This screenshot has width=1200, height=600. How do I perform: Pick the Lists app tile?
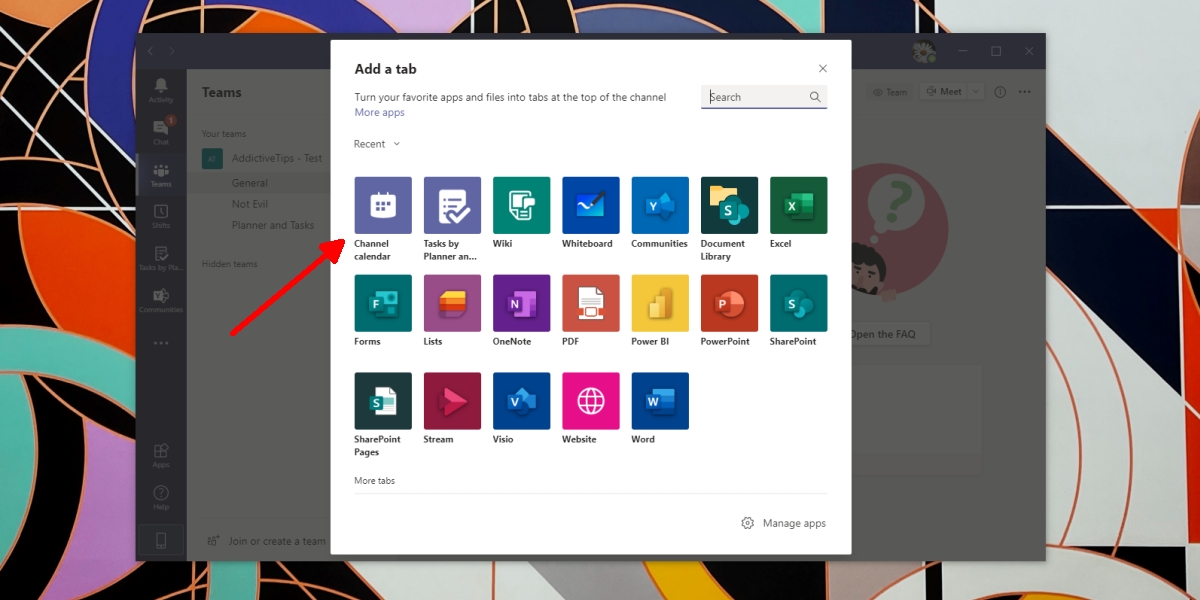coord(452,303)
